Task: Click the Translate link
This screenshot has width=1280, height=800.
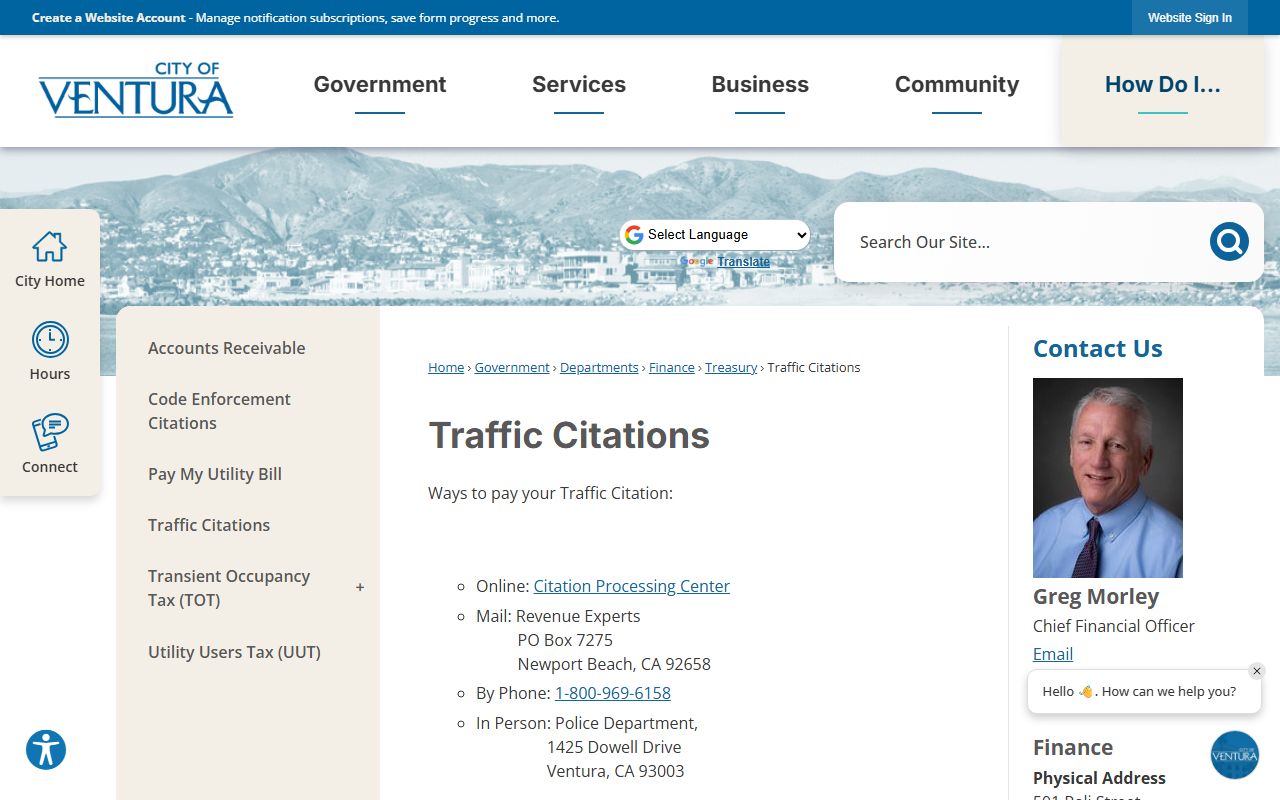Action: click(x=744, y=262)
